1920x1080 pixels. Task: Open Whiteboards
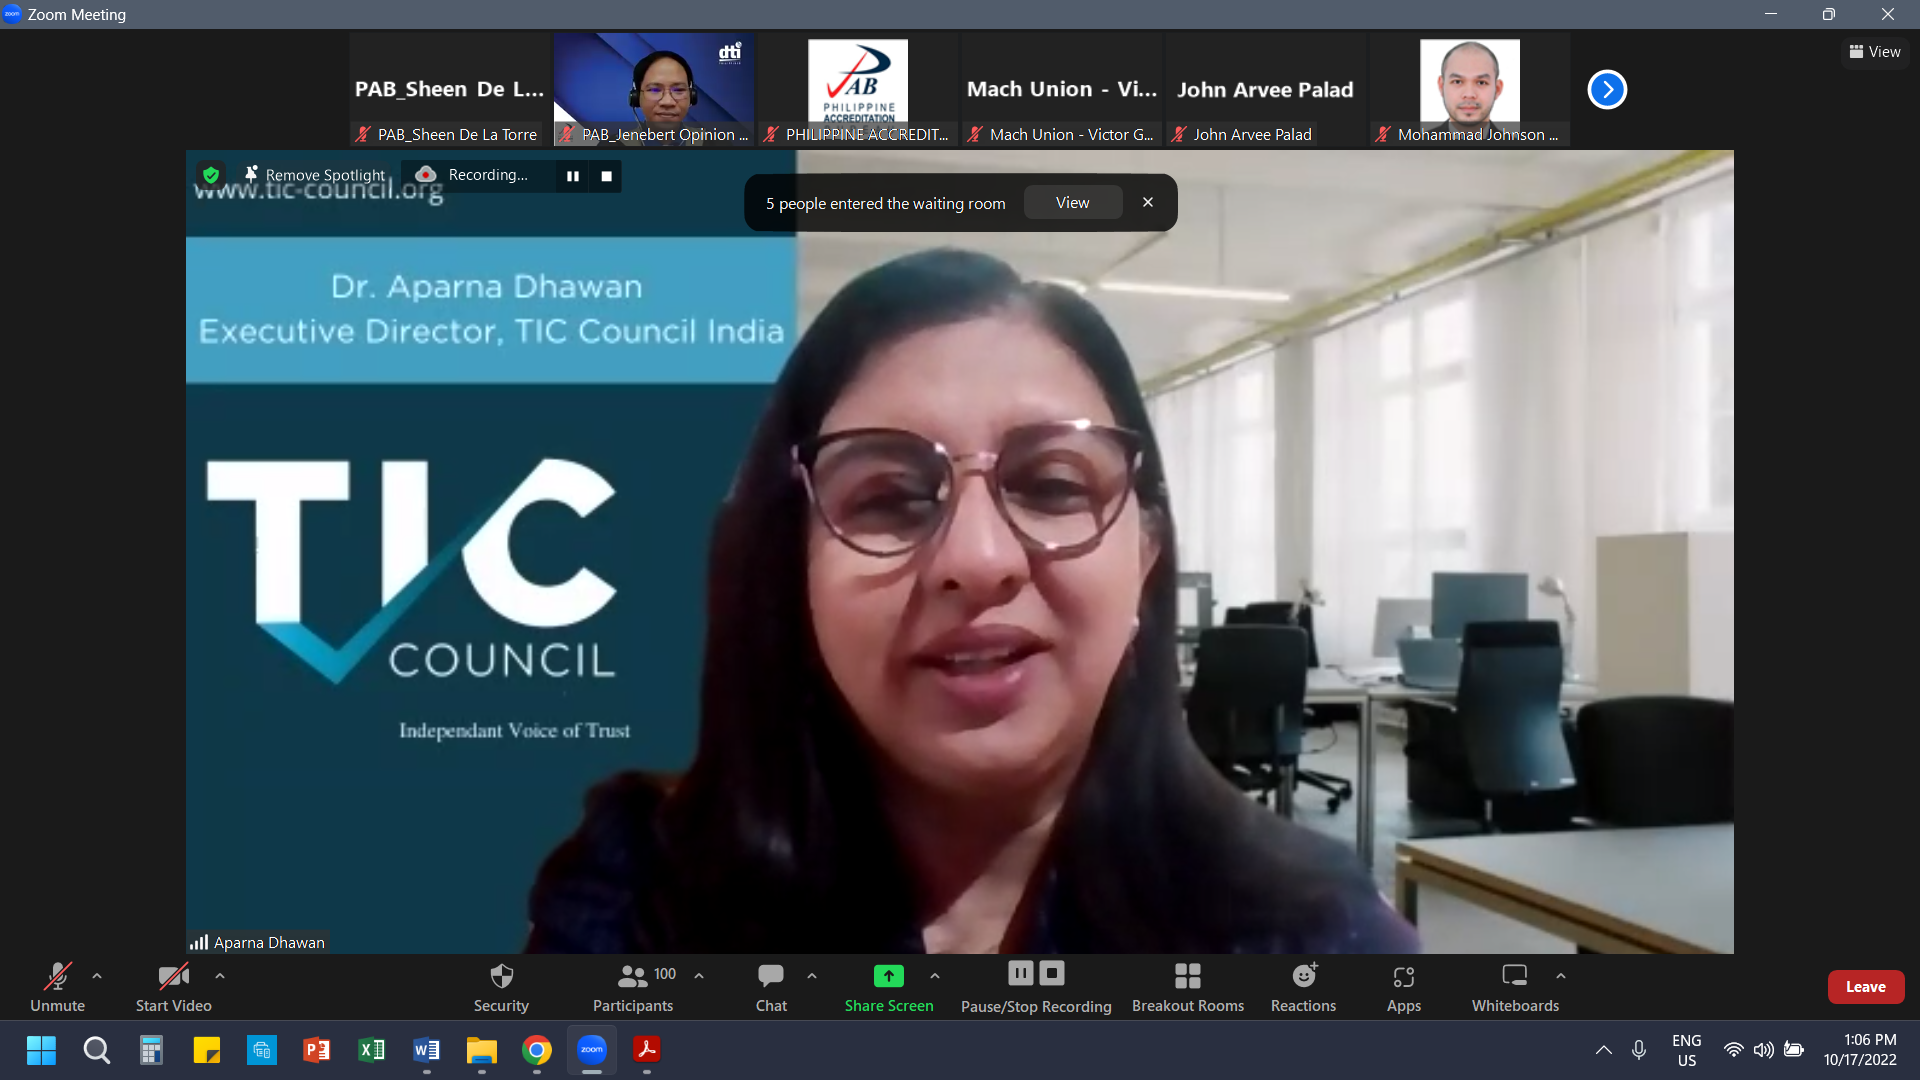pyautogui.click(x=1514, y=986)
